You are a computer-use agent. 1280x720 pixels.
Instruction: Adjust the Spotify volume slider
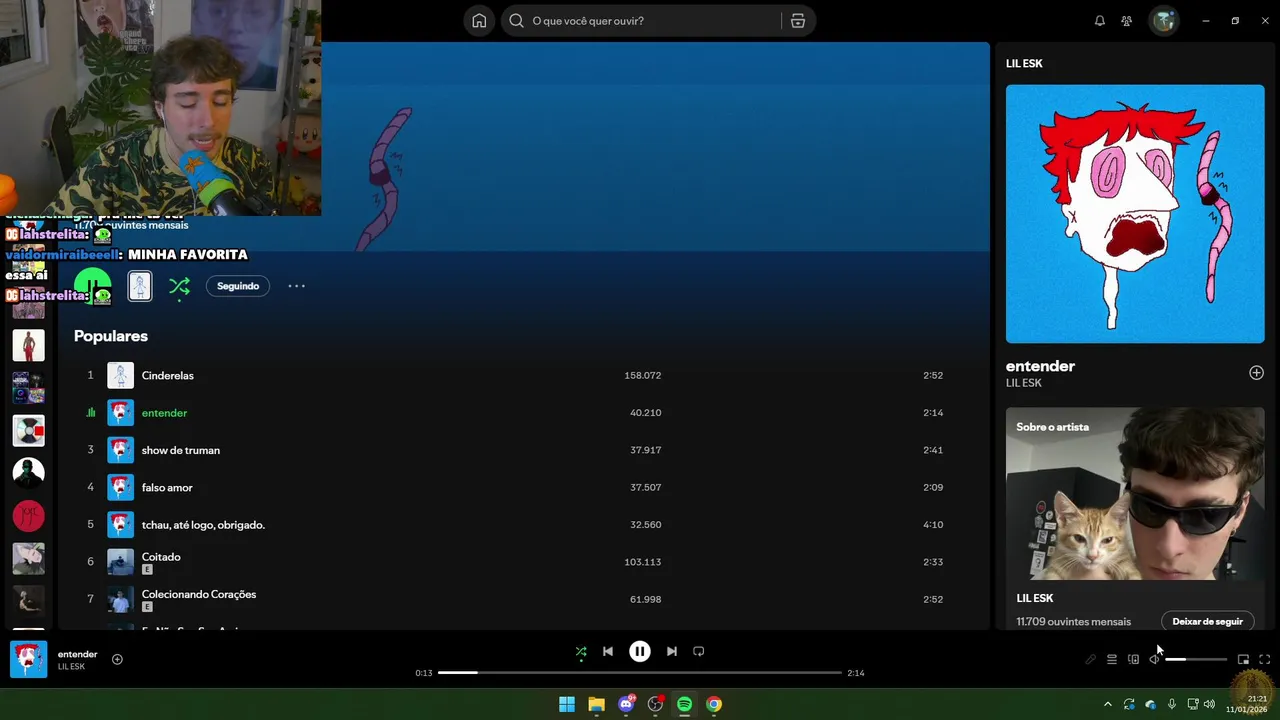click(1196, 659)
